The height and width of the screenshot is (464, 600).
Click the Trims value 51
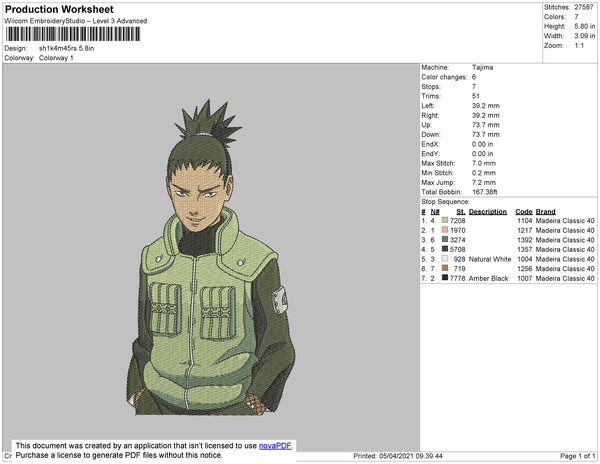(x=476, y=96)
